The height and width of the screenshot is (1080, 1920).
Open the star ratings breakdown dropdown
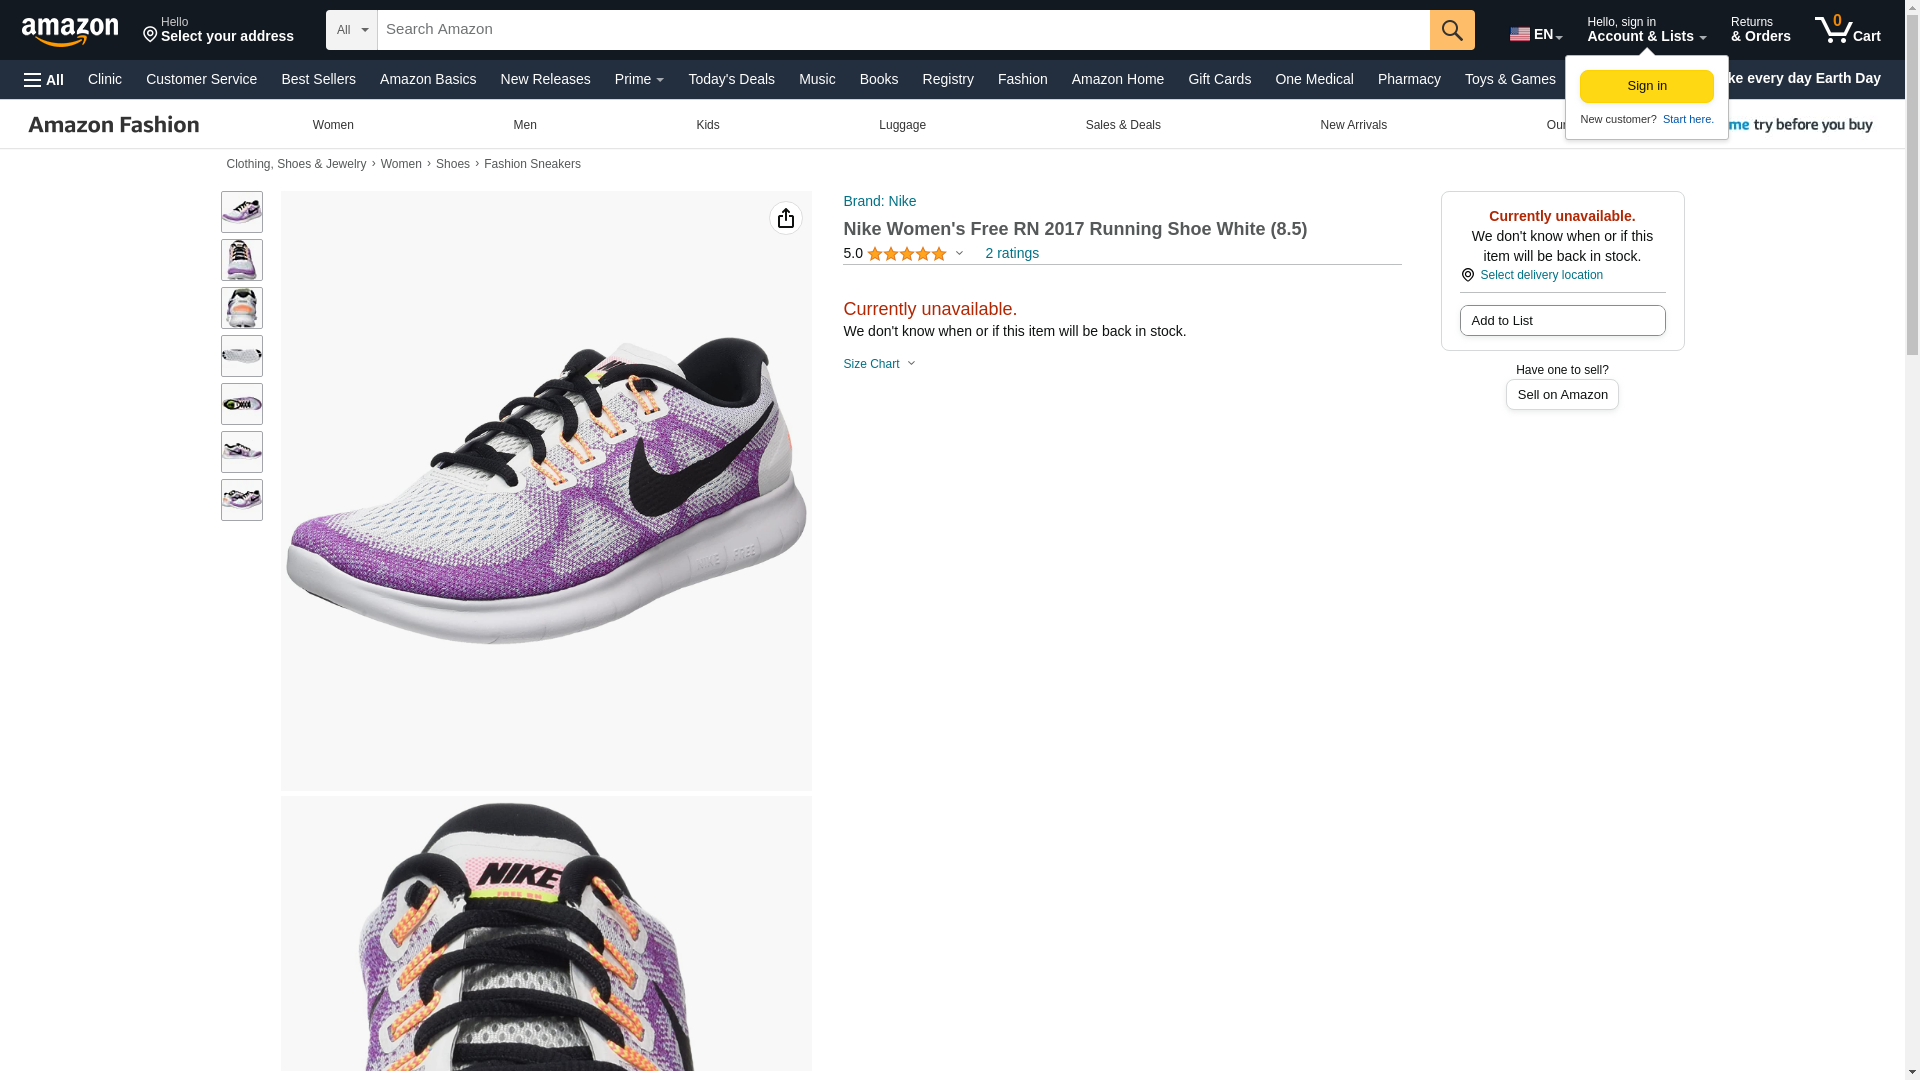[x=959, y=253]
